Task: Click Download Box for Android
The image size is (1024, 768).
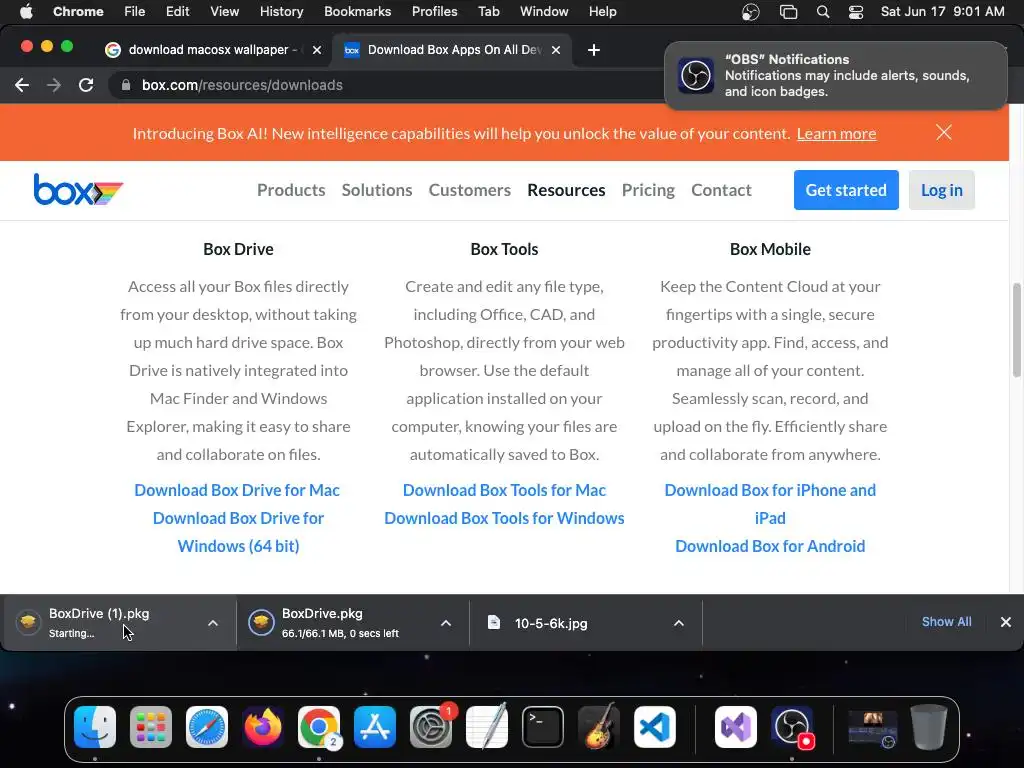Action: tap(770, 546)
